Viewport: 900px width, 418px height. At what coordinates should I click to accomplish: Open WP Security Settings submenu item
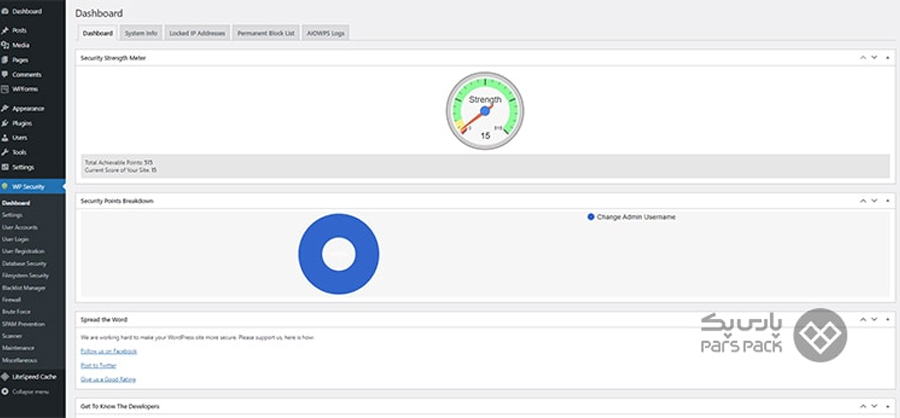(12, 215)
